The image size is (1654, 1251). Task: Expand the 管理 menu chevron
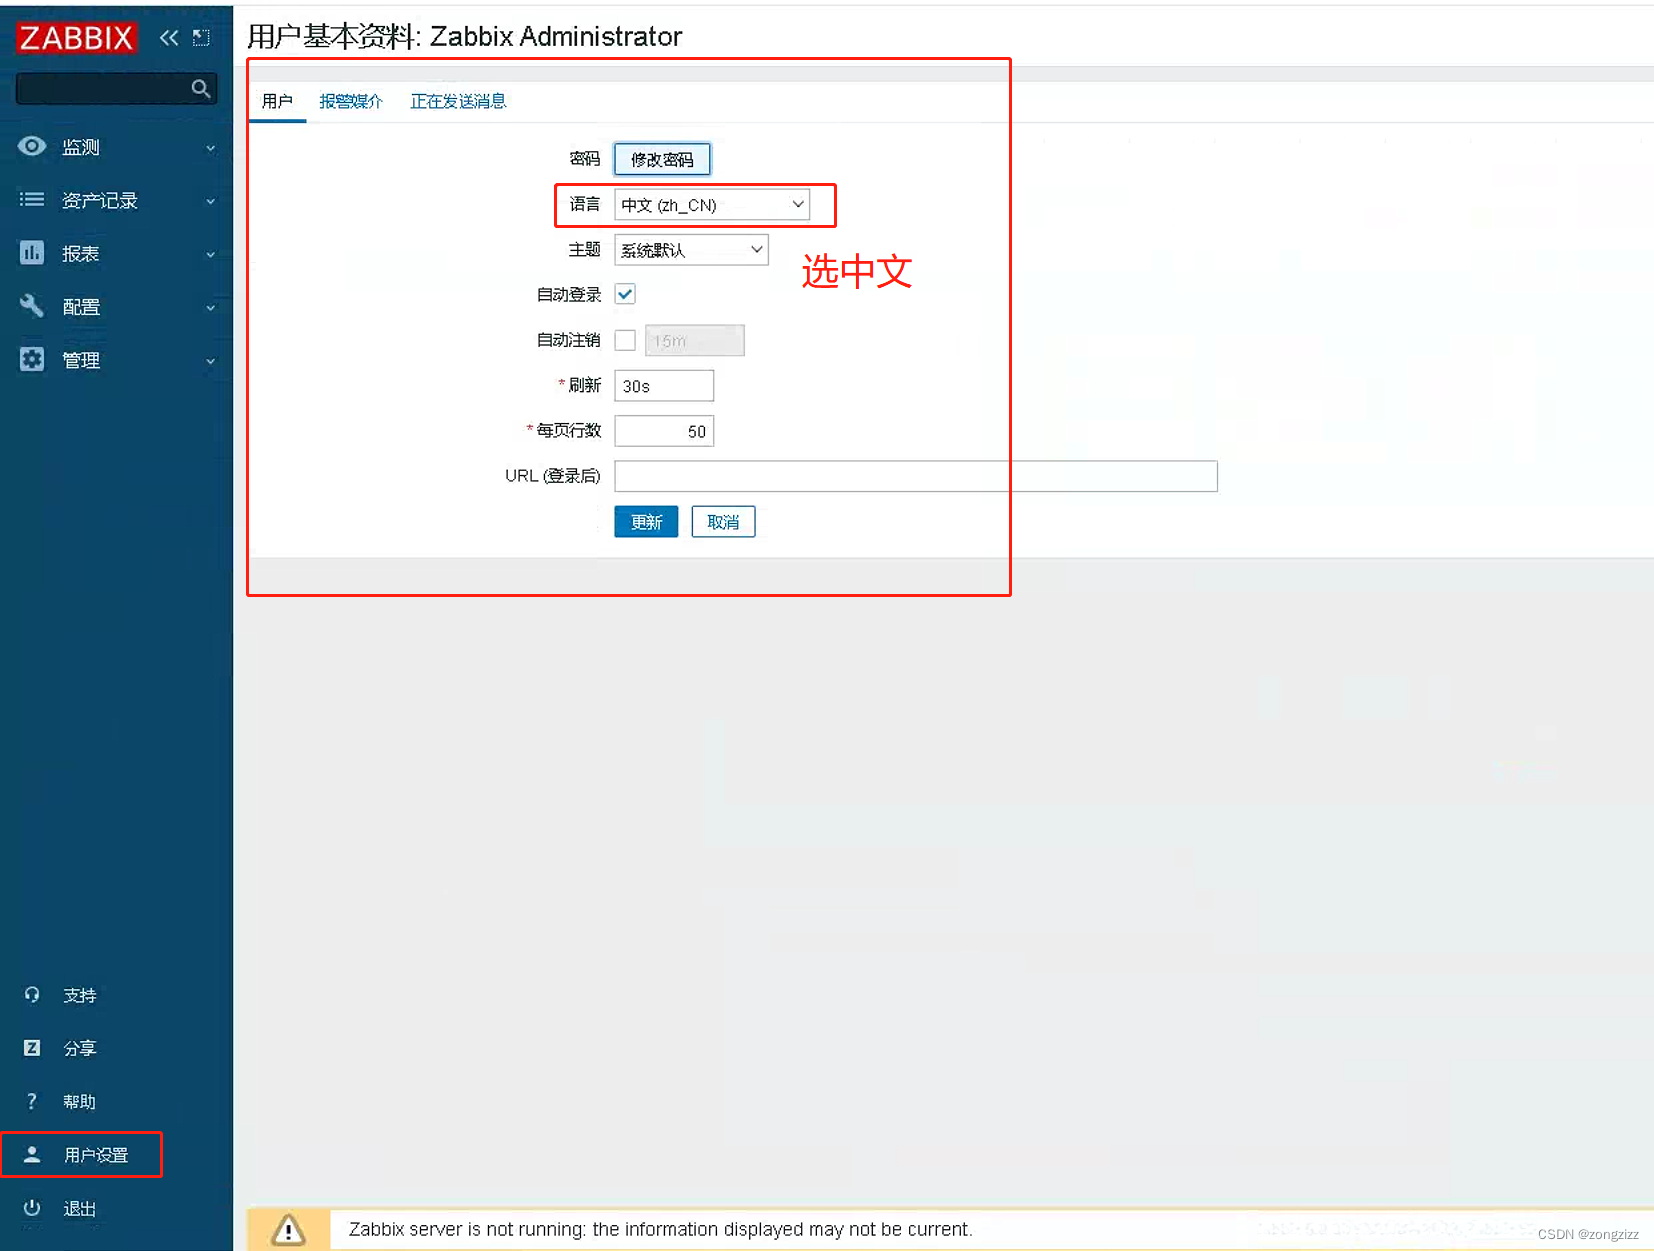point(211,360)
